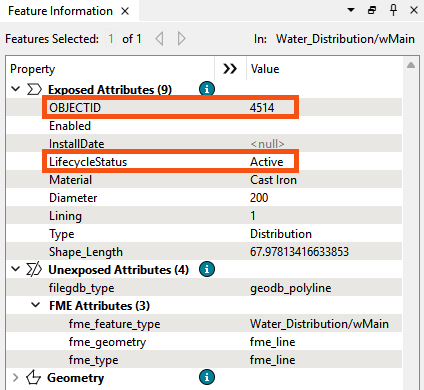424x390 pixels.
Task: Collapse the Unexposed Attributes section
Action: 16,269
